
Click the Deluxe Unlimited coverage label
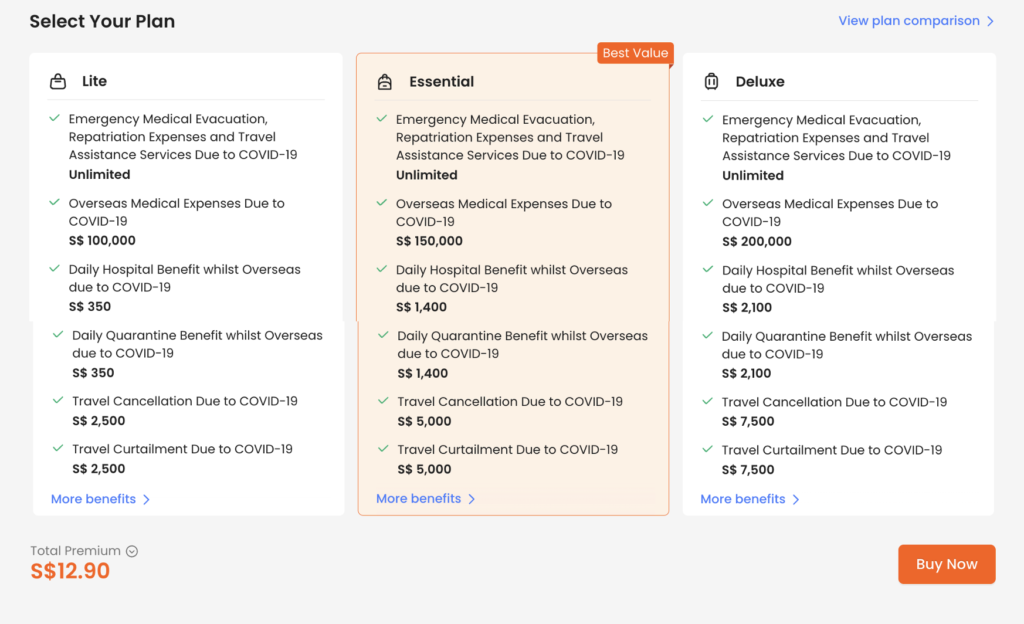point(752,176)
